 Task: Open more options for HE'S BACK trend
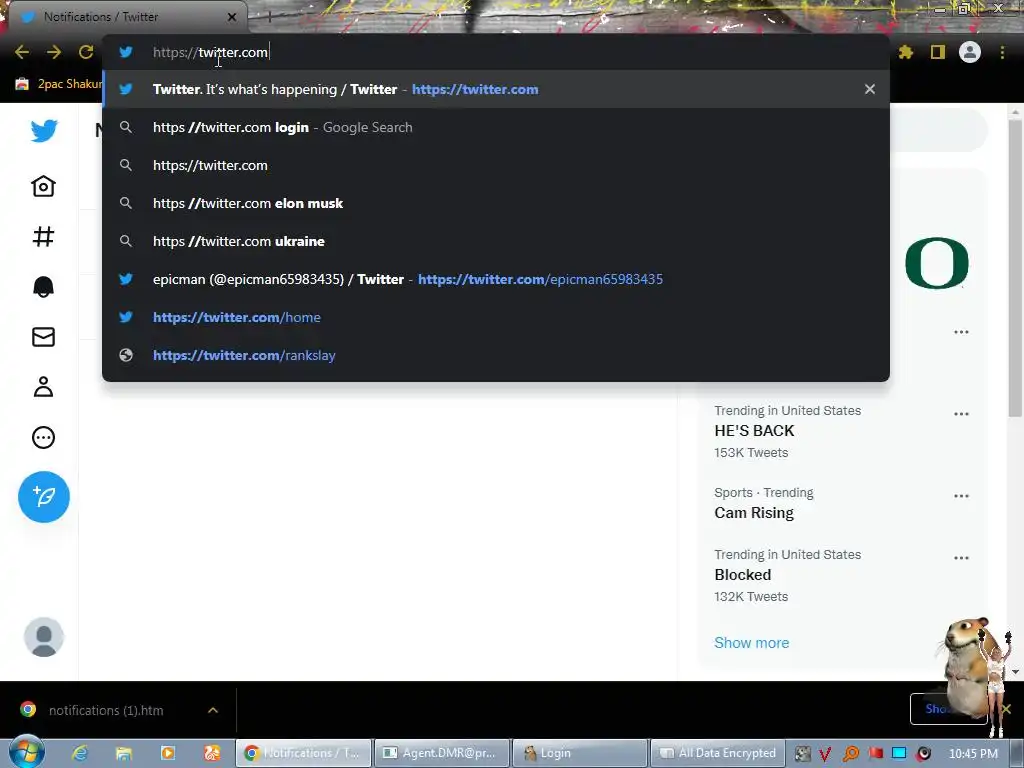point(961,414)
